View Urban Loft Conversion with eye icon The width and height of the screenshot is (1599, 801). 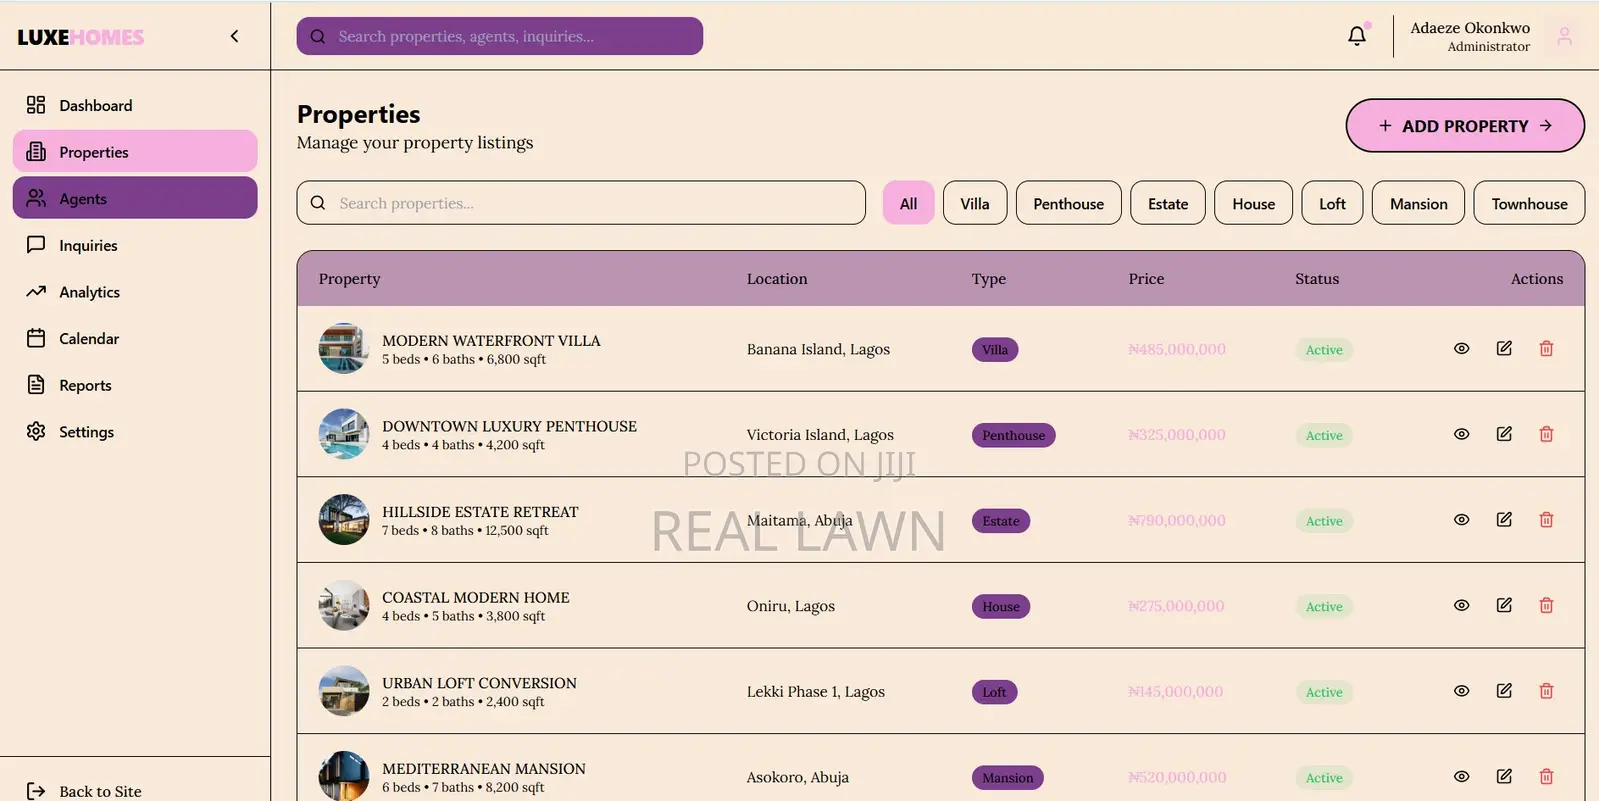pos(1461,691)
